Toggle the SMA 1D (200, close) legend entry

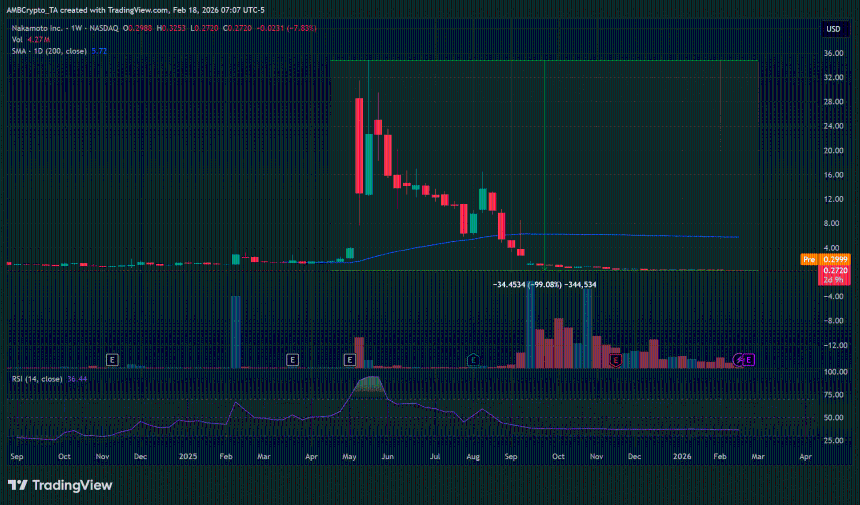coord(59,51)
